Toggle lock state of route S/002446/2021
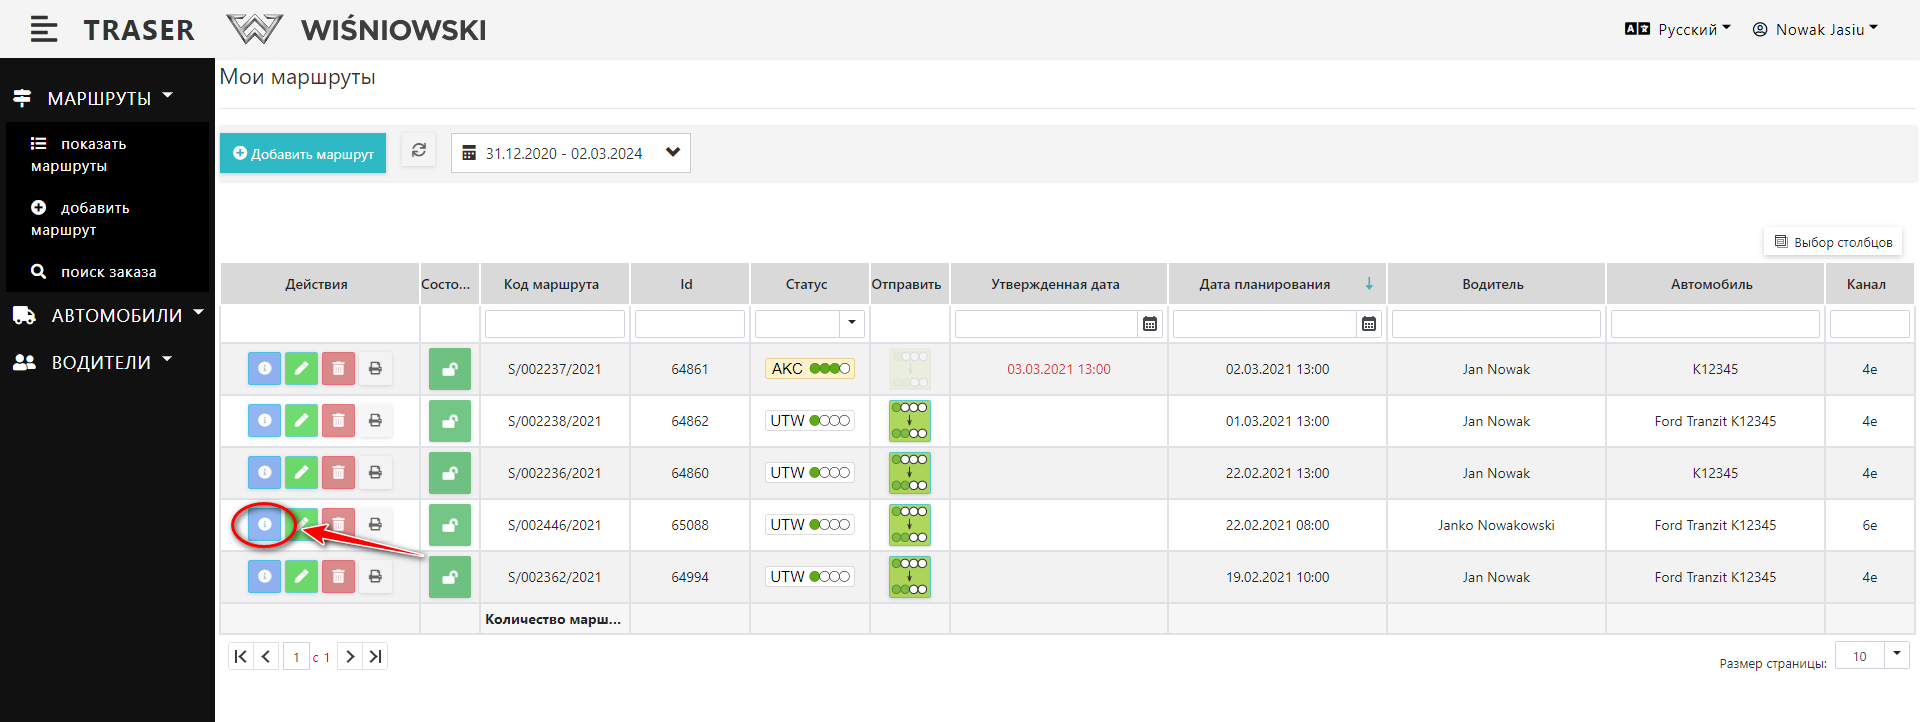The height and width of the screenshot is (722, 1920). pyautogui.click(x=450, y=525)
